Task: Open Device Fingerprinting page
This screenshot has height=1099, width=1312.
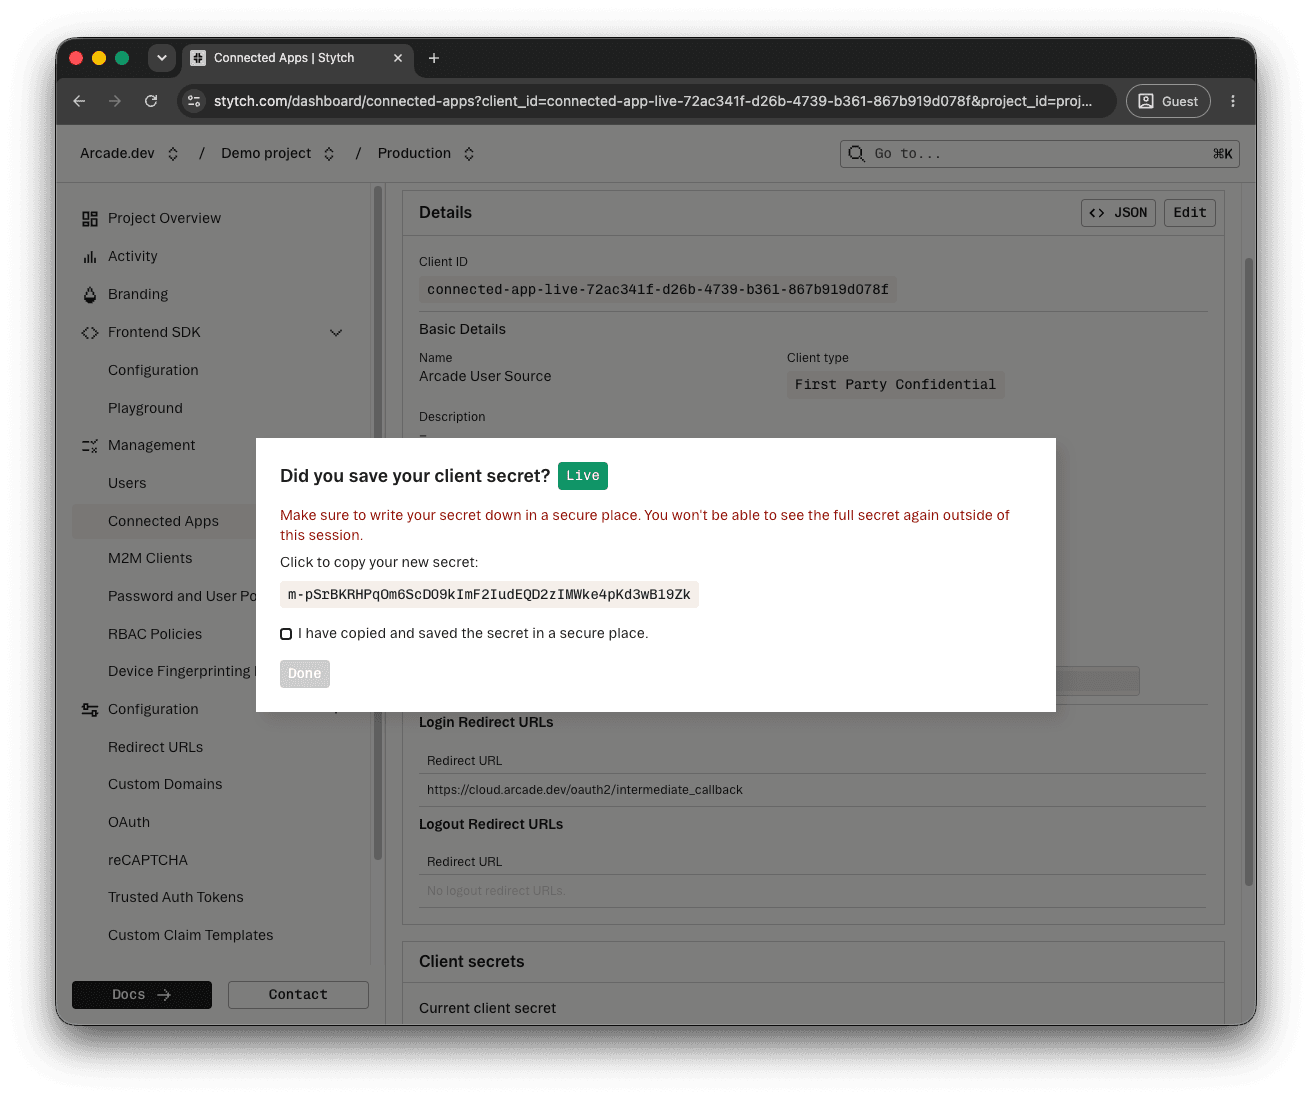Action: pyautogui.click(x=181, y=672)
